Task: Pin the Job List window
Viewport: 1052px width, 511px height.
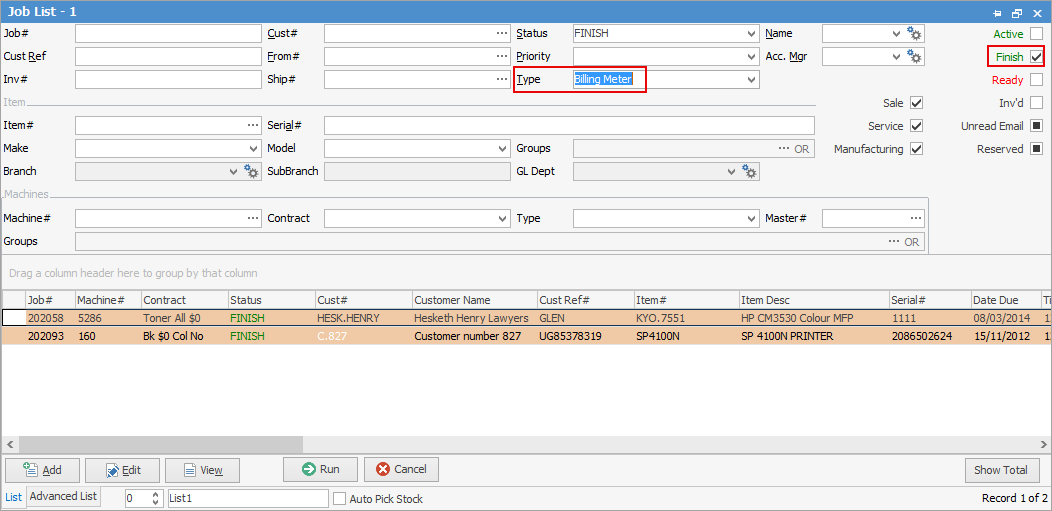Action: pyautogui.click(x=998, y=12)
